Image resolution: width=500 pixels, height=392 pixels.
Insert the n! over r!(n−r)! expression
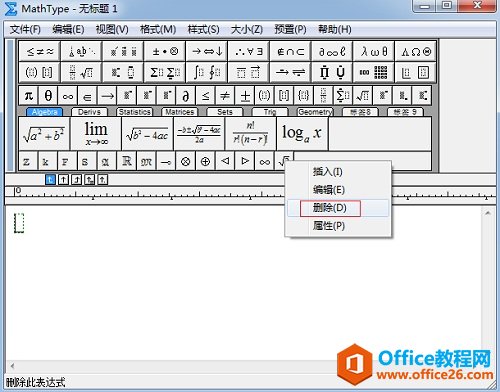pos(251,134)
